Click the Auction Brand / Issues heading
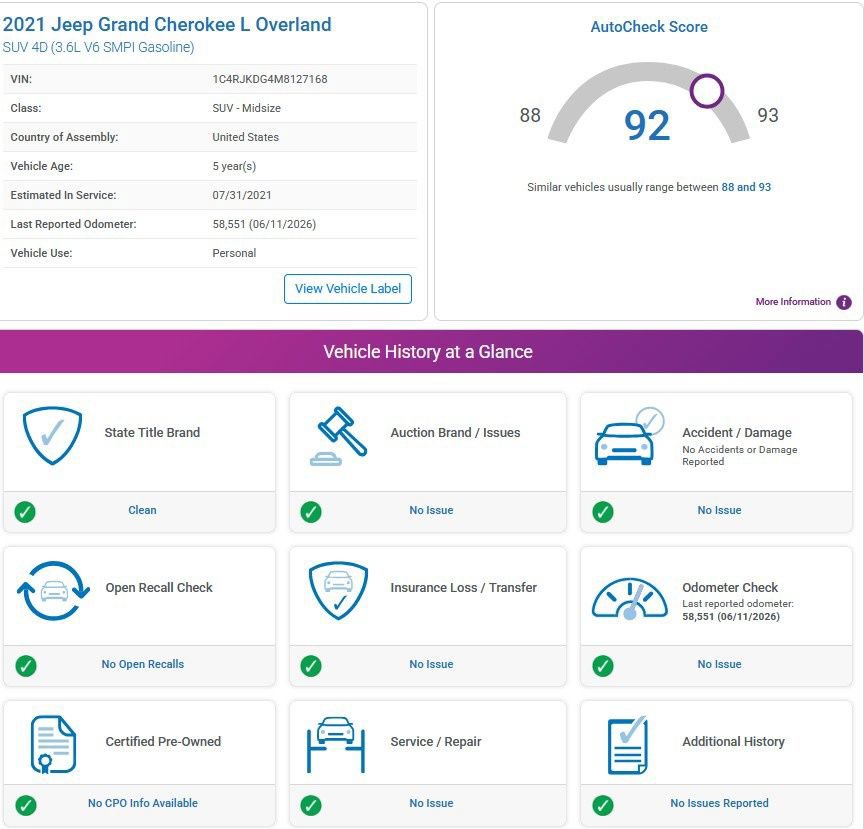The height and width of the screenshot is (829, 864). [455, 433]
